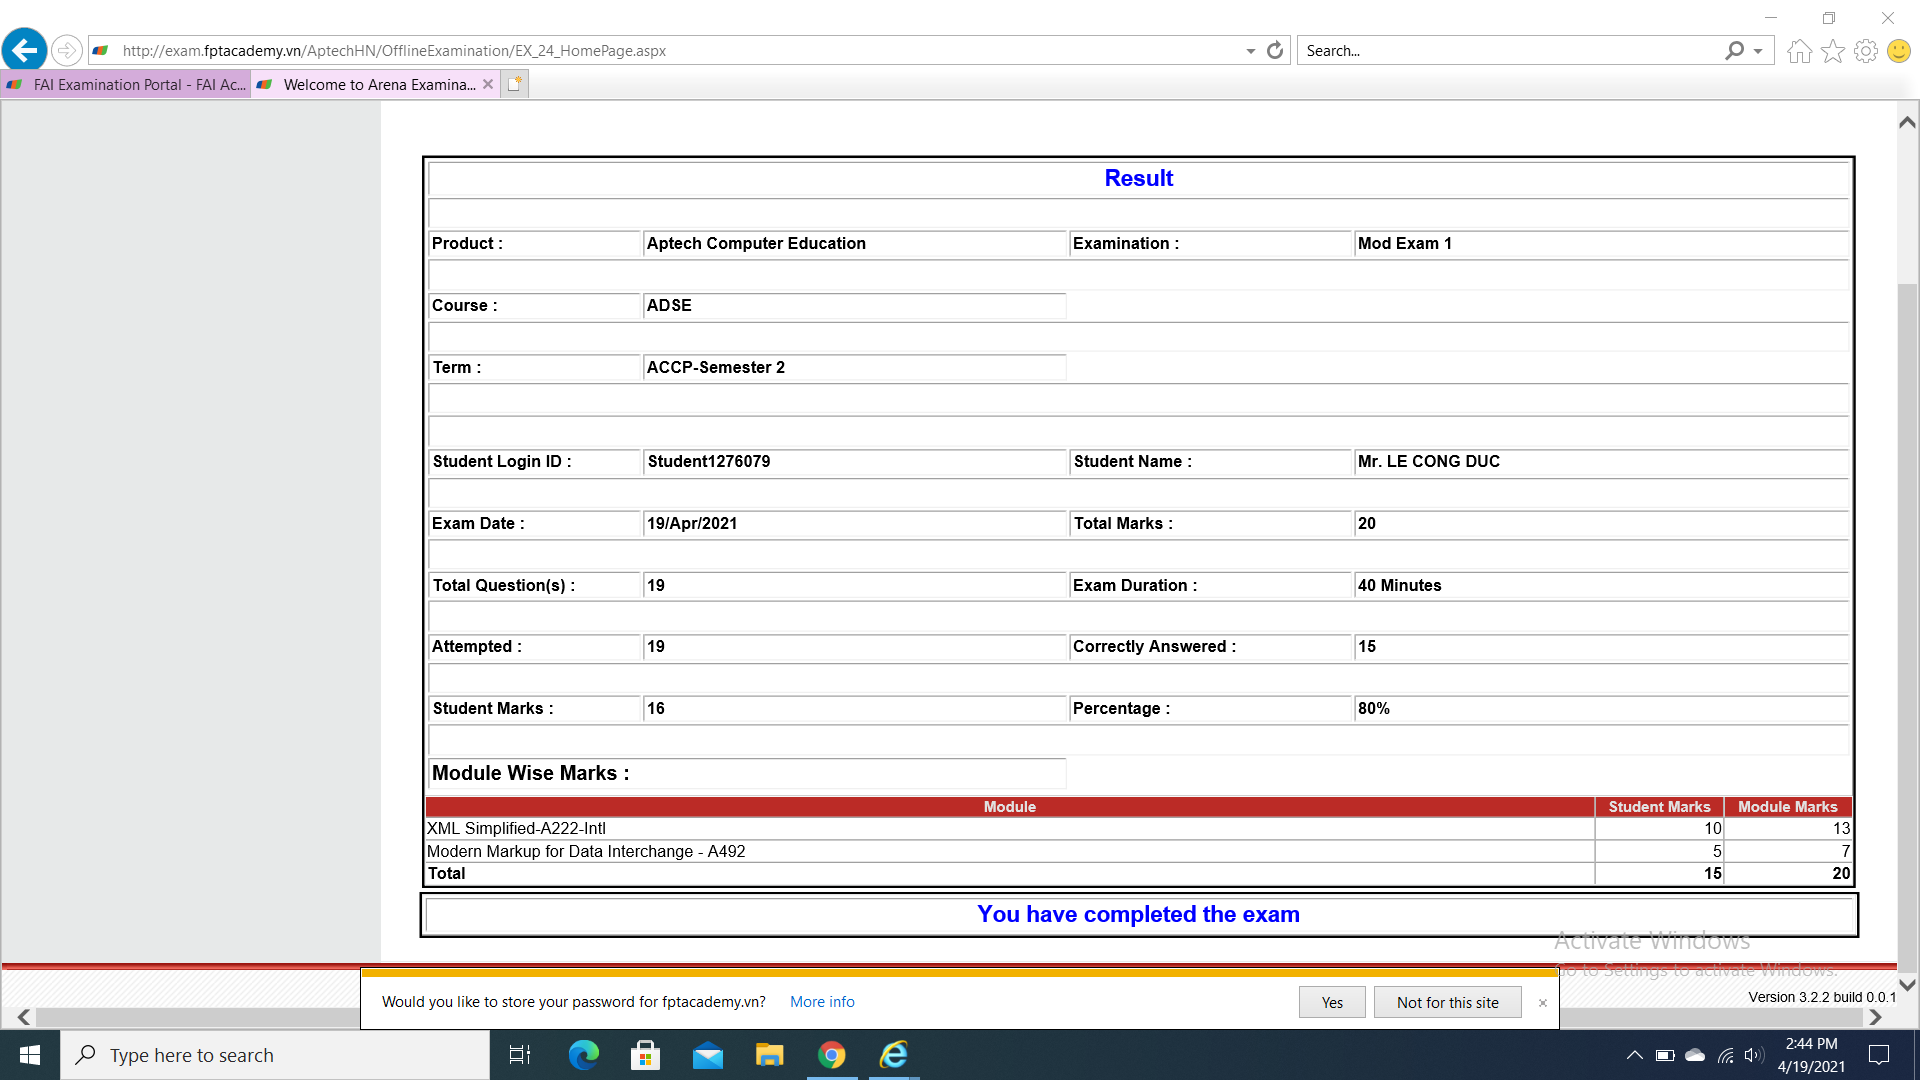Open the Tools gear icon

pyautogui.click(x=1865, y=51)
